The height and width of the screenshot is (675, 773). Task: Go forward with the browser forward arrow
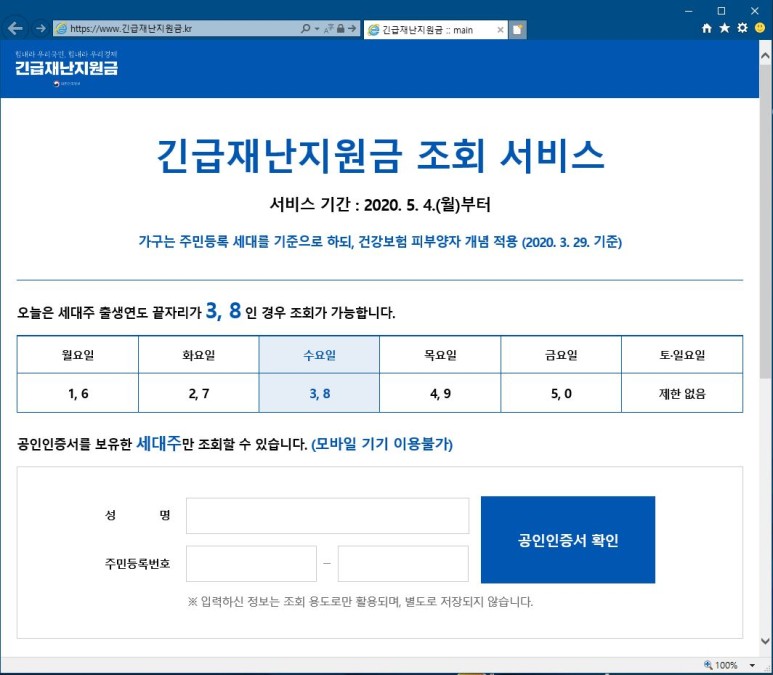(40, 29)
